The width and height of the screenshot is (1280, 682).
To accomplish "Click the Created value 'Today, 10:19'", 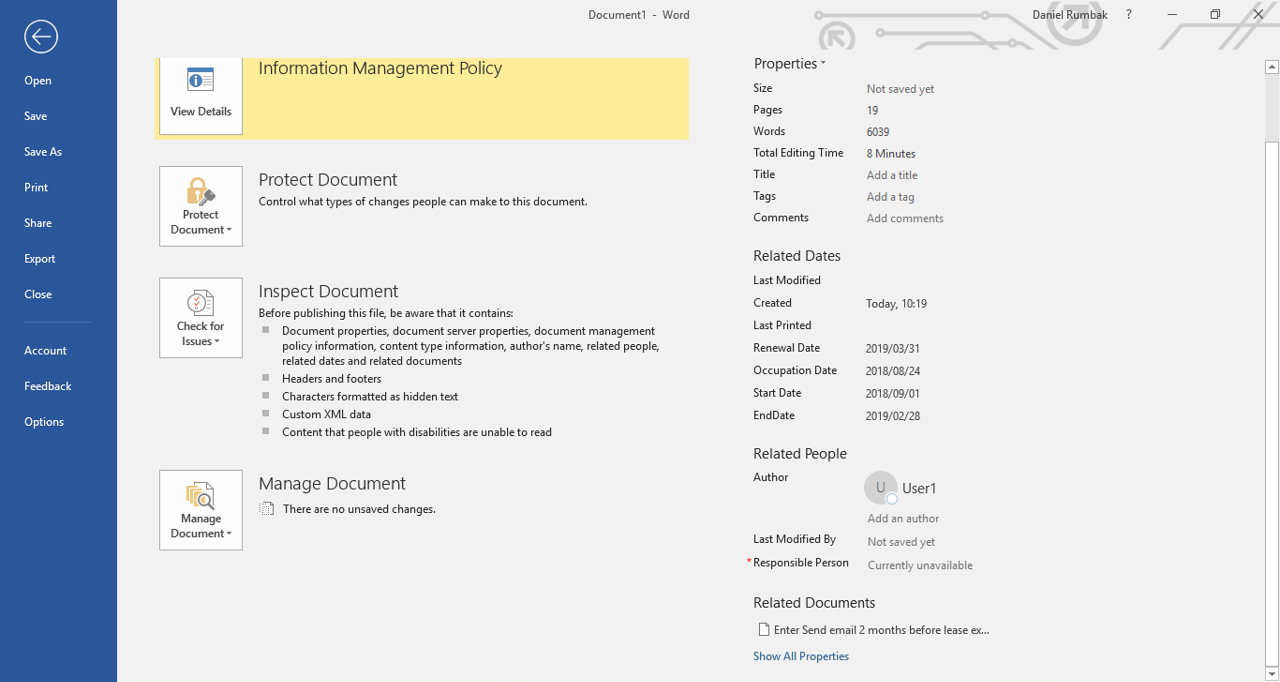I will tap(896, 304).
